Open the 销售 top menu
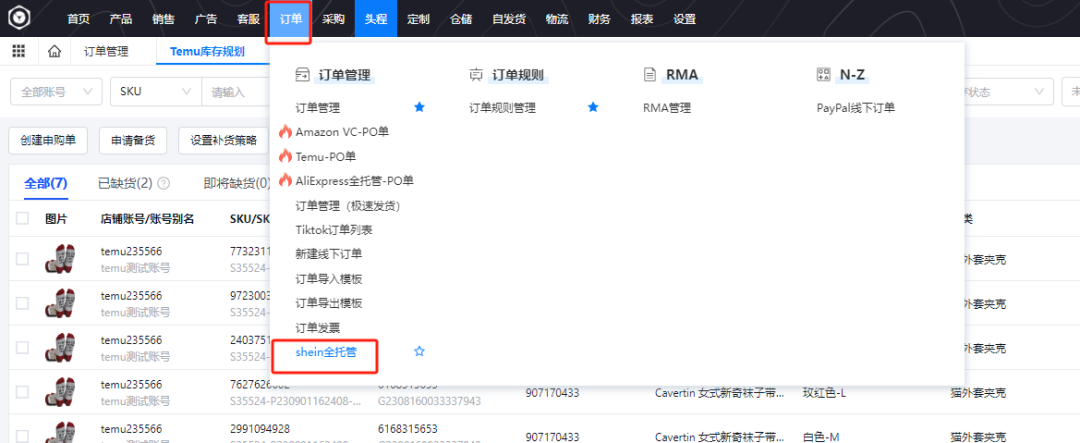Image resolution: width=1080 pixels, height=443 pixels. click(163, 19)
